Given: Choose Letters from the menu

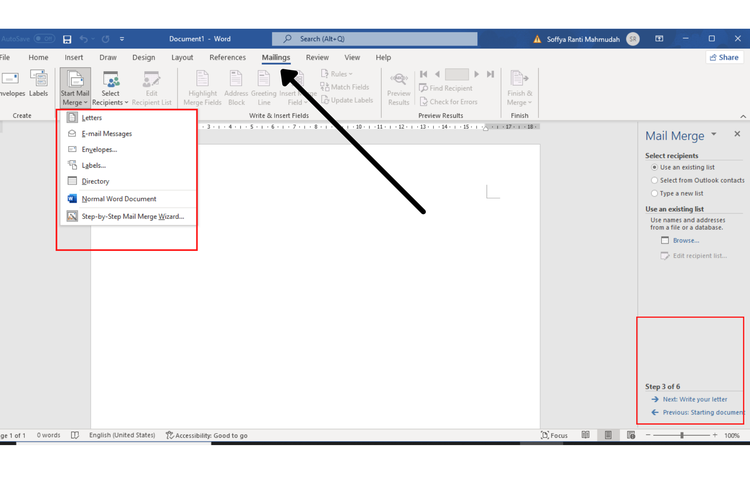Looking at the screenshot, I should tap(128, 118).
